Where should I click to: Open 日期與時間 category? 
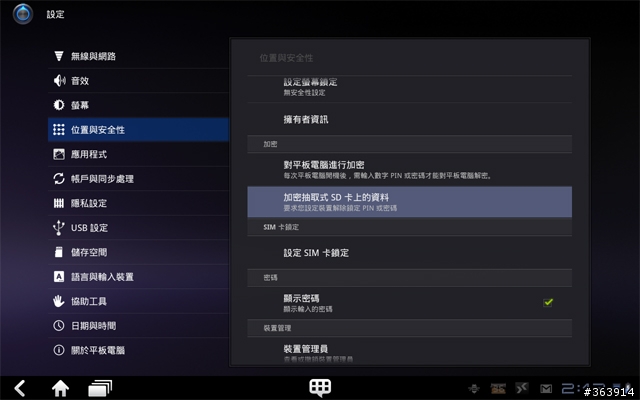tap(138, 325)
